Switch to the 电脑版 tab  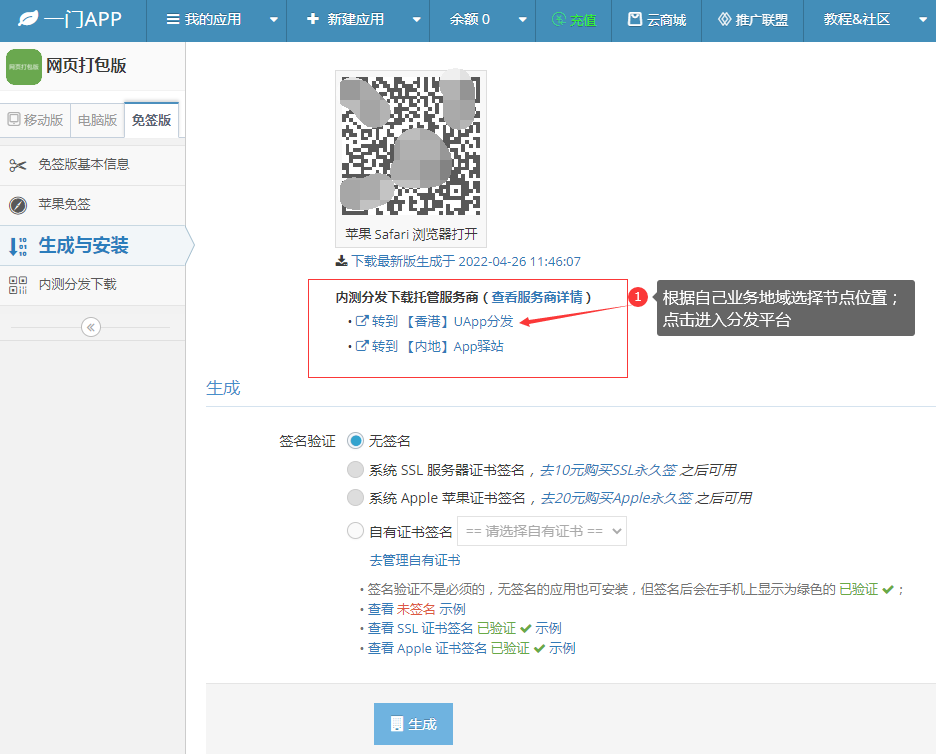pos(97,120)
